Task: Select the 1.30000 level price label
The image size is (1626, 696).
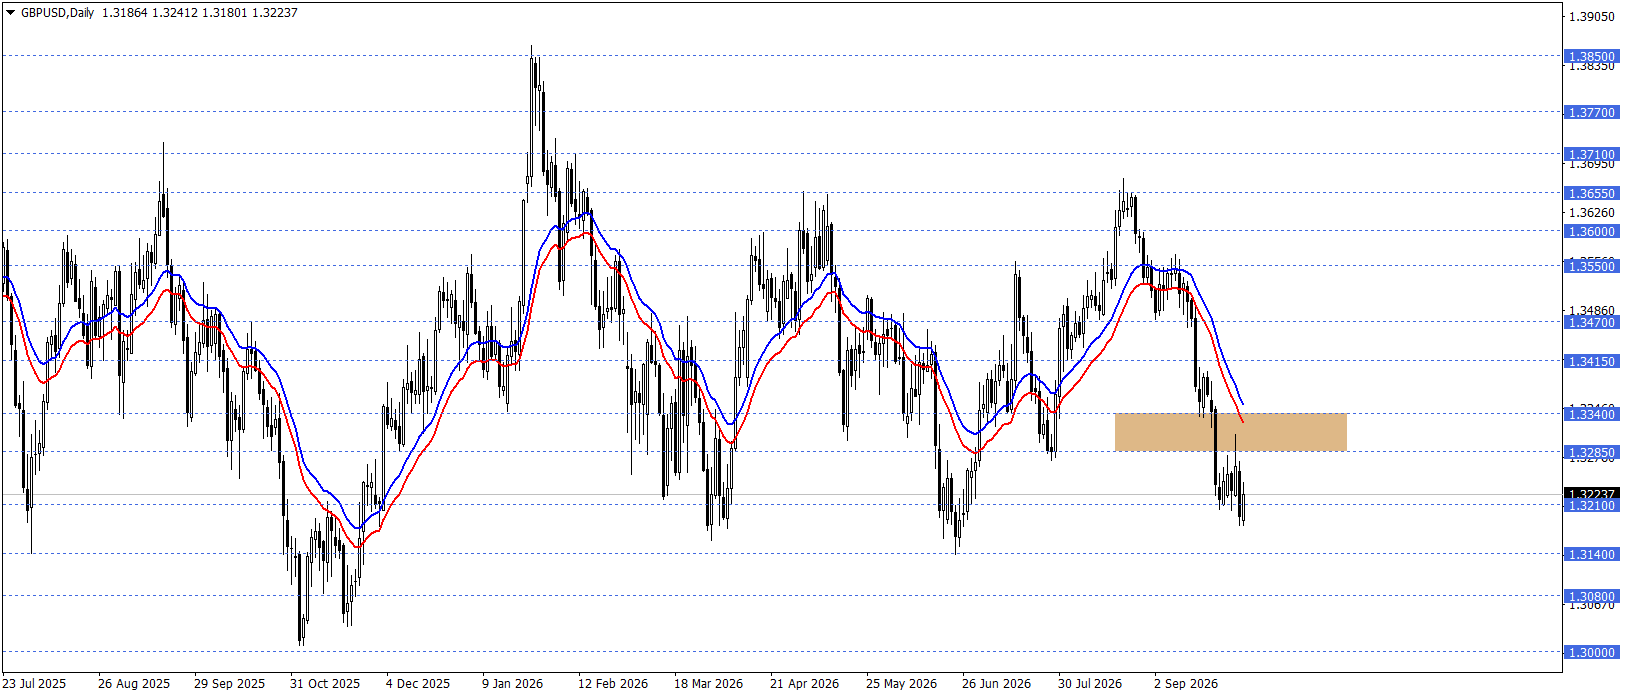Action: pos(1591,652)
